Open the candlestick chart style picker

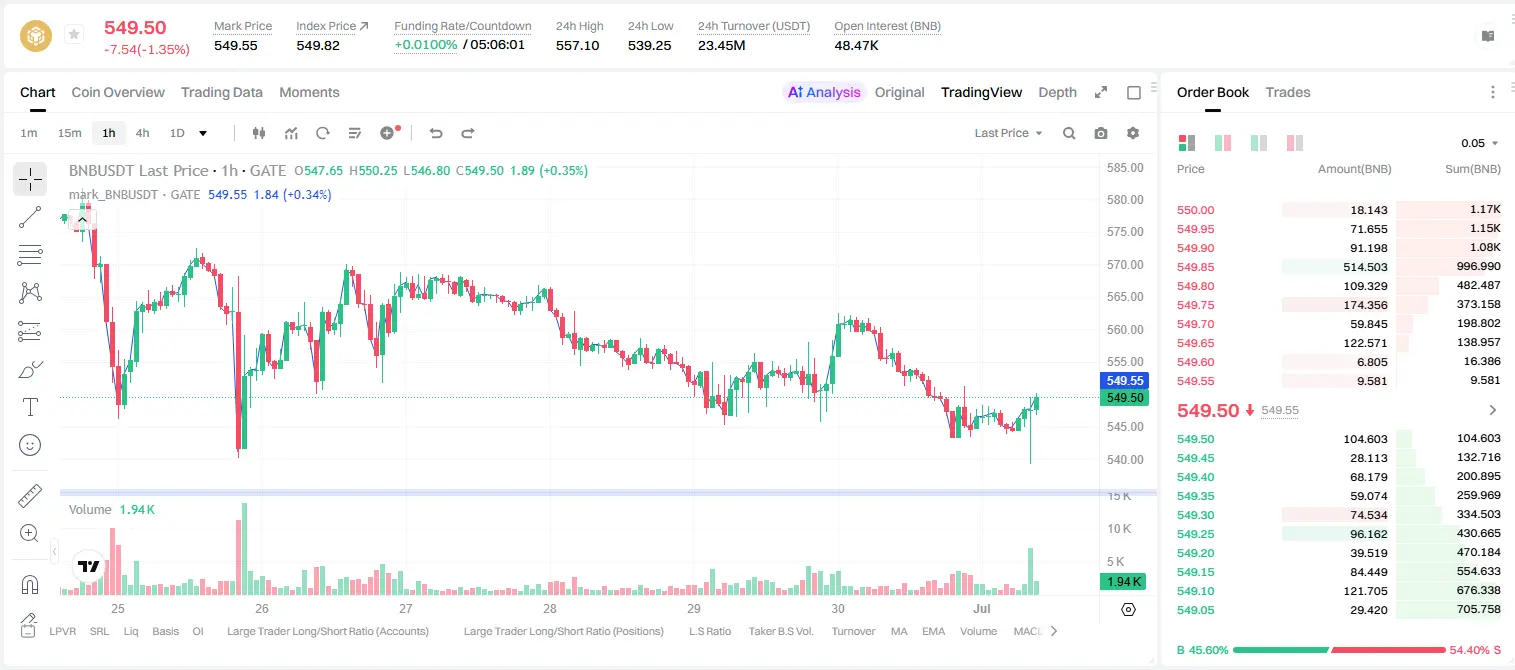click(x=259, y=133)
